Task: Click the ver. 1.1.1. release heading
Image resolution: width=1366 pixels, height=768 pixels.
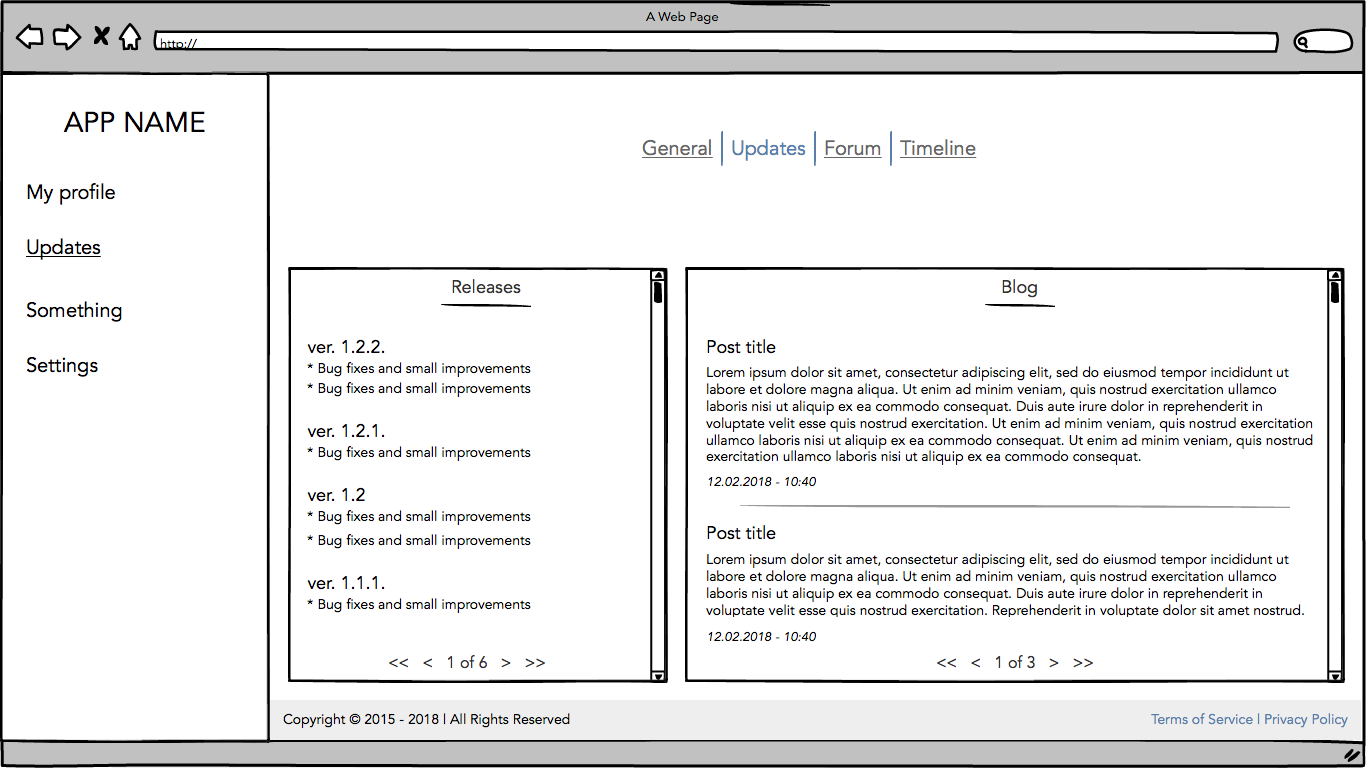Action: click(x=346, y=583)
